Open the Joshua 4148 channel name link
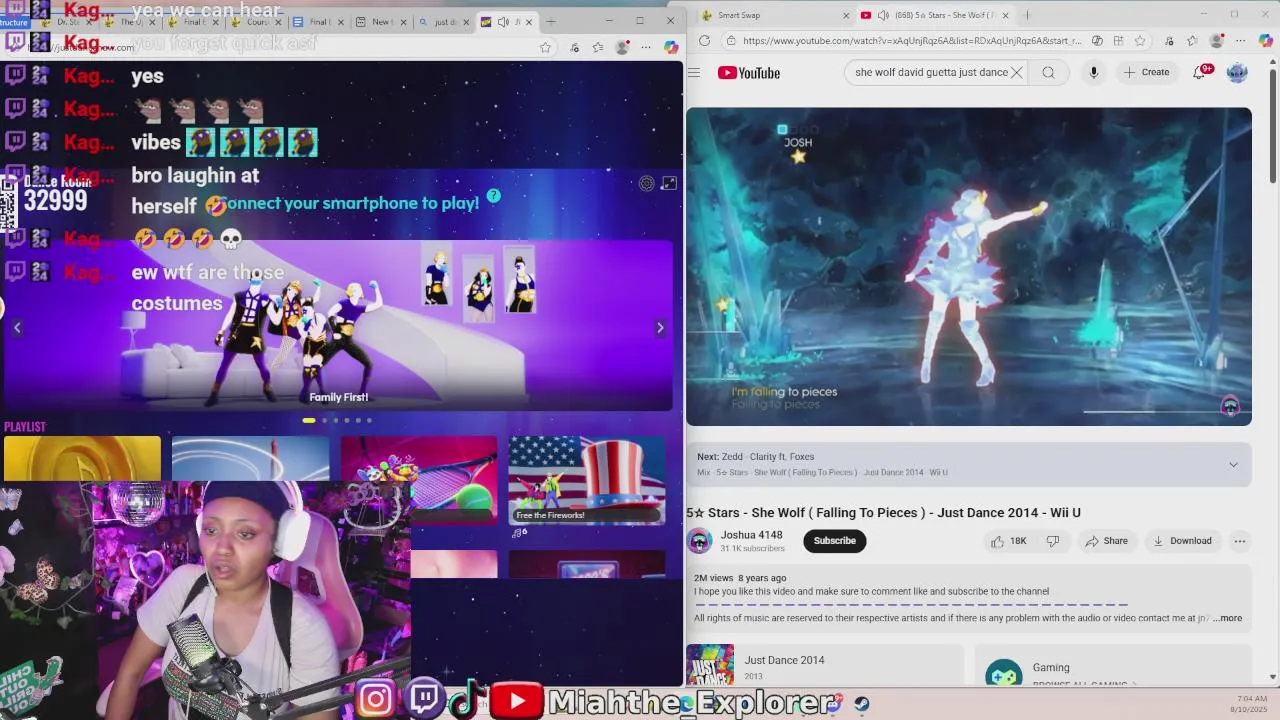Viewport: 1280px width, 720px height. 751,535
